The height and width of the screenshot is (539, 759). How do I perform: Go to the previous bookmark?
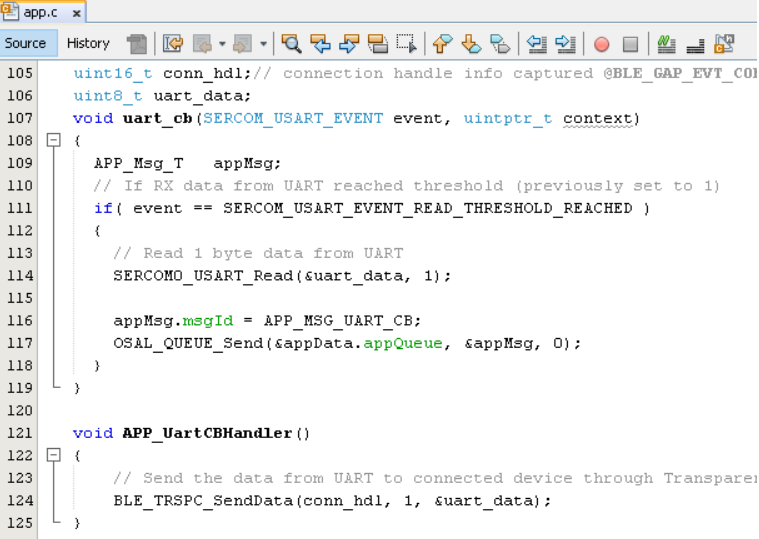[442, 44]
